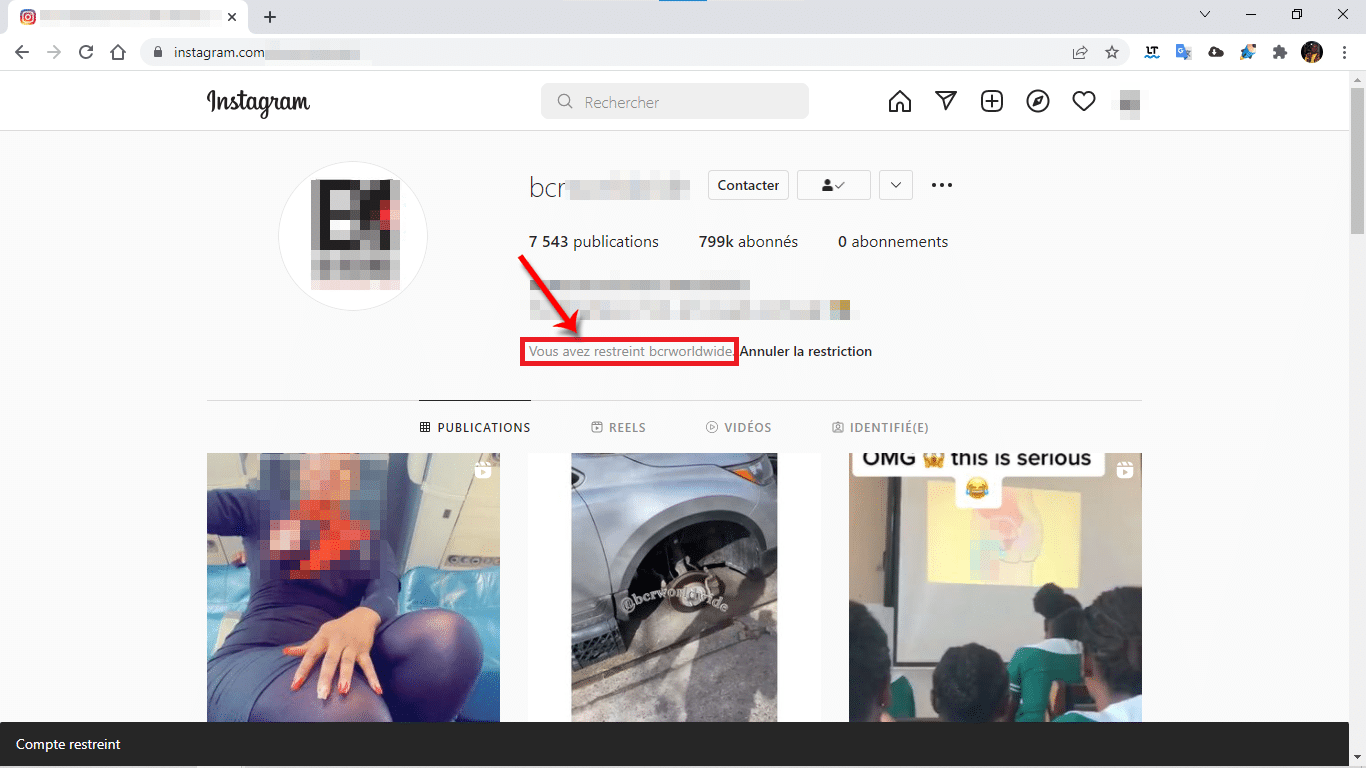Open the profile picture of bcr account
1366x768 pixels.
coord(353,236)
